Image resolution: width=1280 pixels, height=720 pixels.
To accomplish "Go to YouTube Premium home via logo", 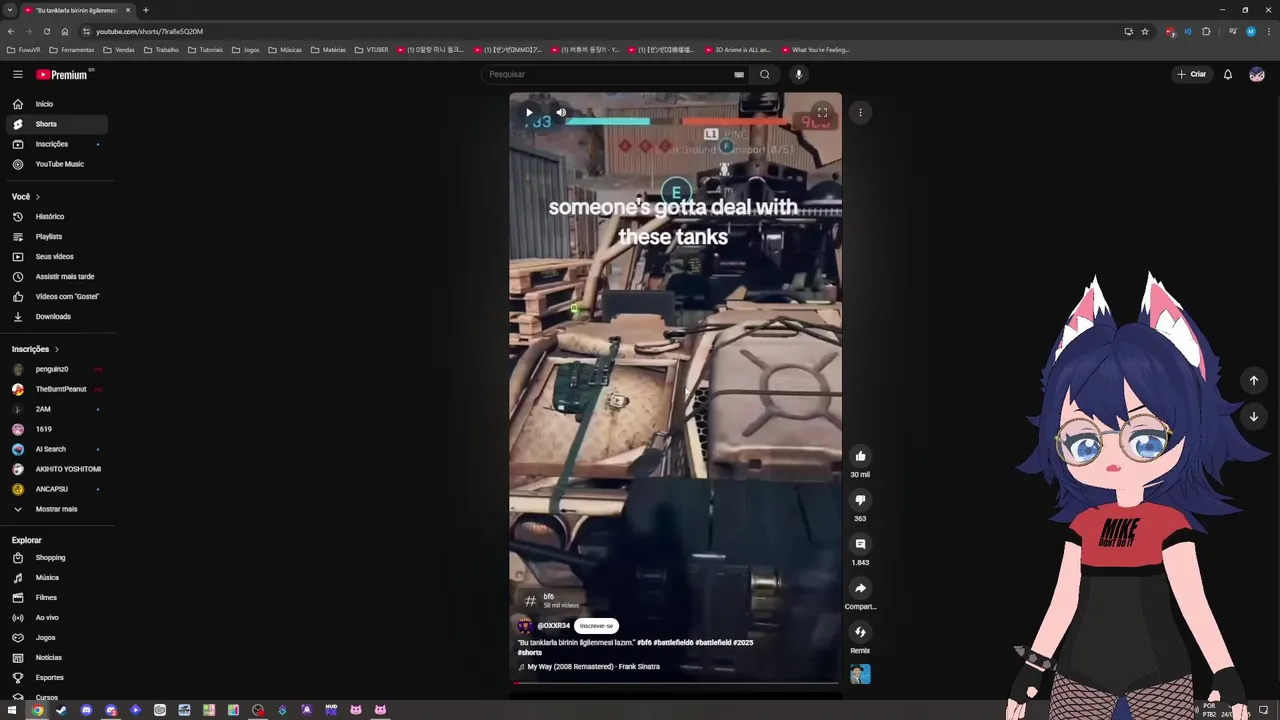I will pyautogui.click(x=62, y=74).
